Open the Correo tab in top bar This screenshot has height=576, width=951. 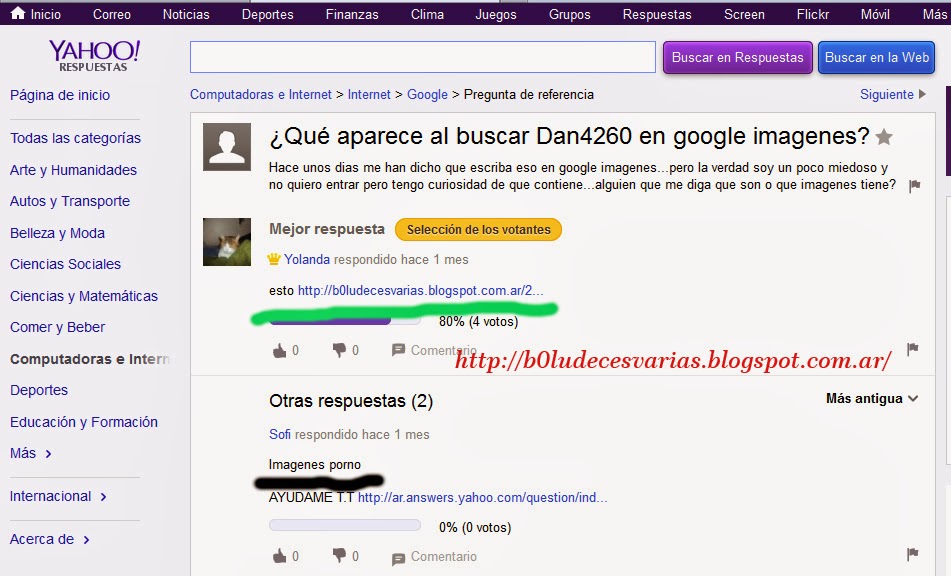(112, 14)
